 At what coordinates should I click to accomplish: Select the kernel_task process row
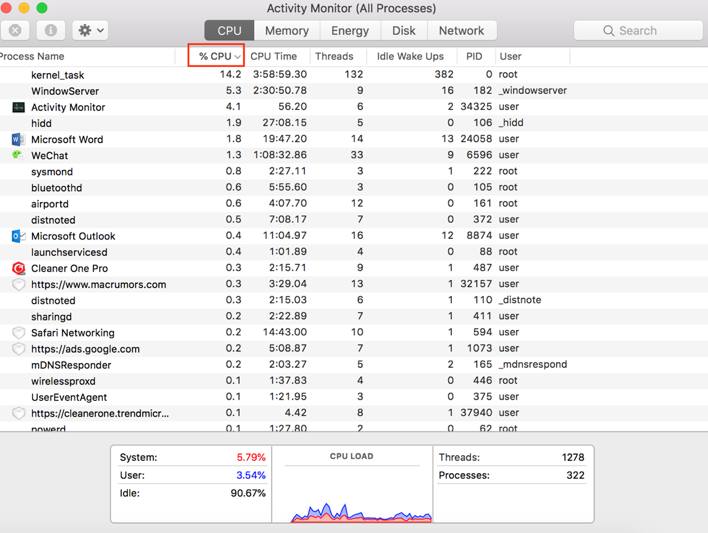click(x=58, y=75)
